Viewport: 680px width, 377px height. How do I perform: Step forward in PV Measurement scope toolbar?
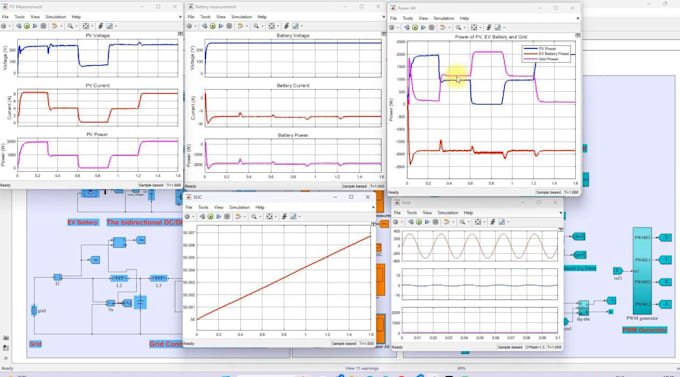35,26
